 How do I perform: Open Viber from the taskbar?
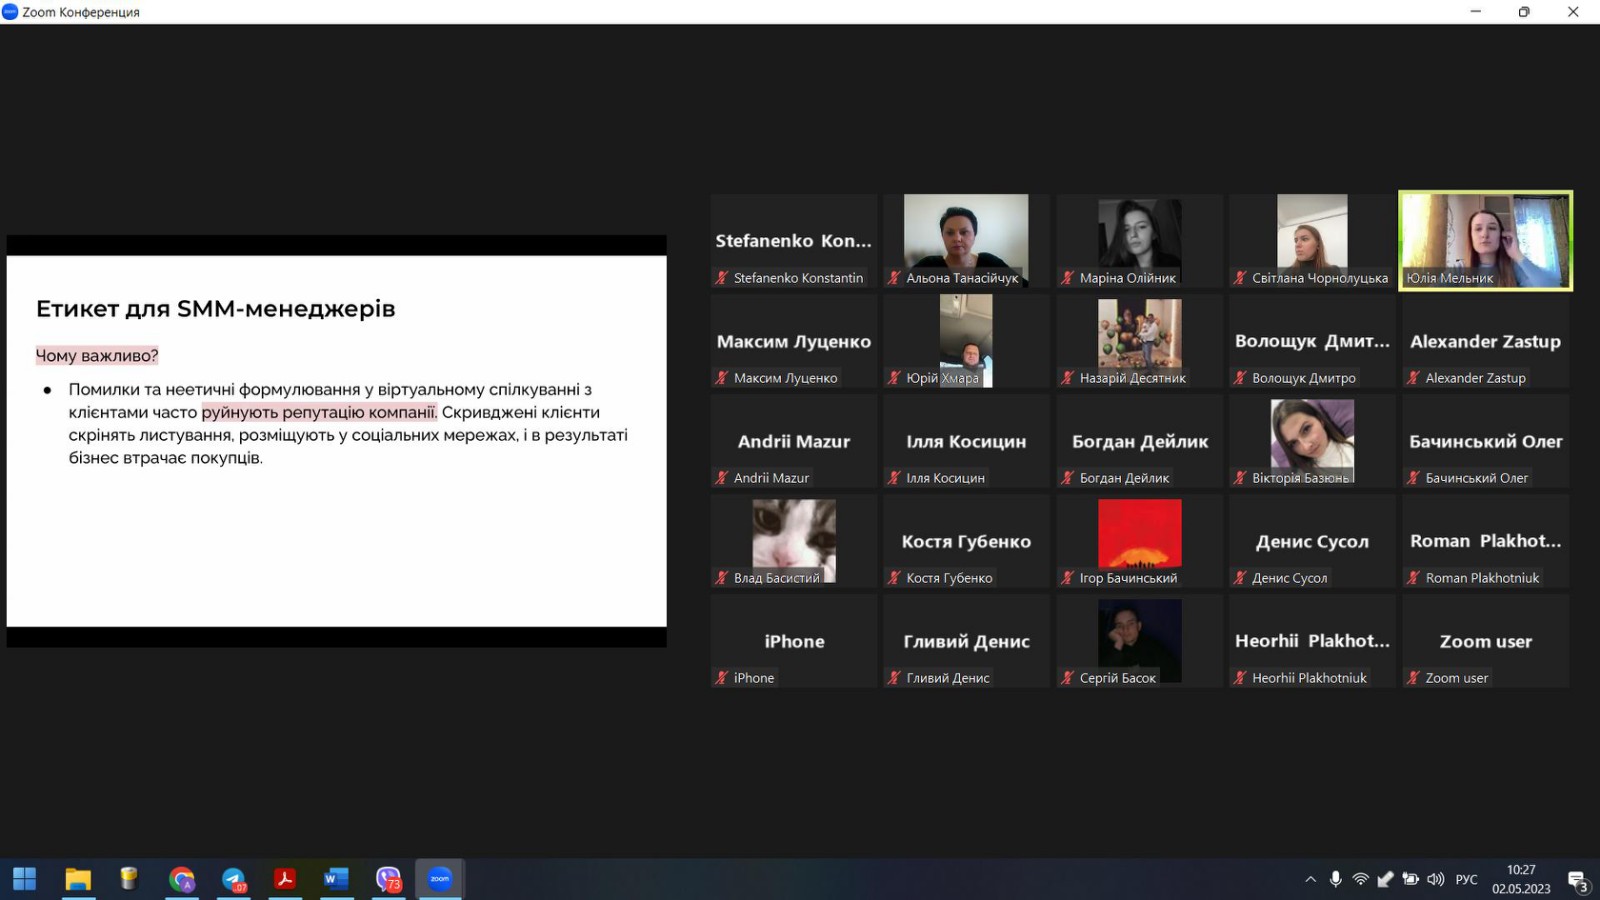click(388, 879)
